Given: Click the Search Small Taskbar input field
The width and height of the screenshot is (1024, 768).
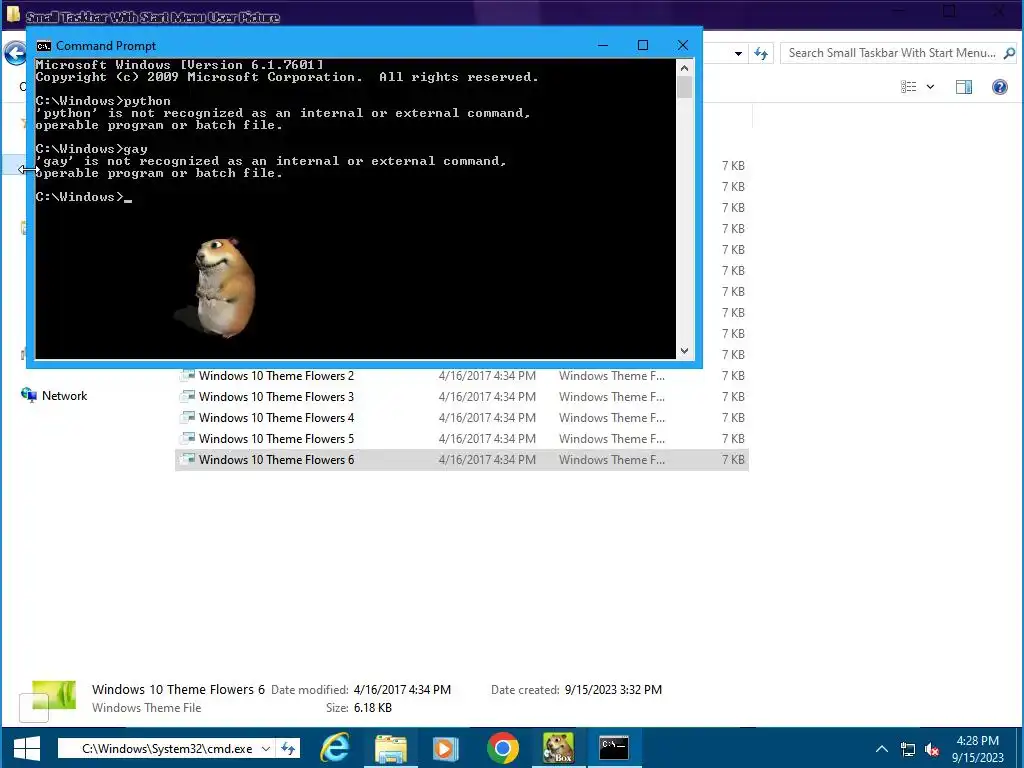Looking at the screenshot, I should click(892, 53).
